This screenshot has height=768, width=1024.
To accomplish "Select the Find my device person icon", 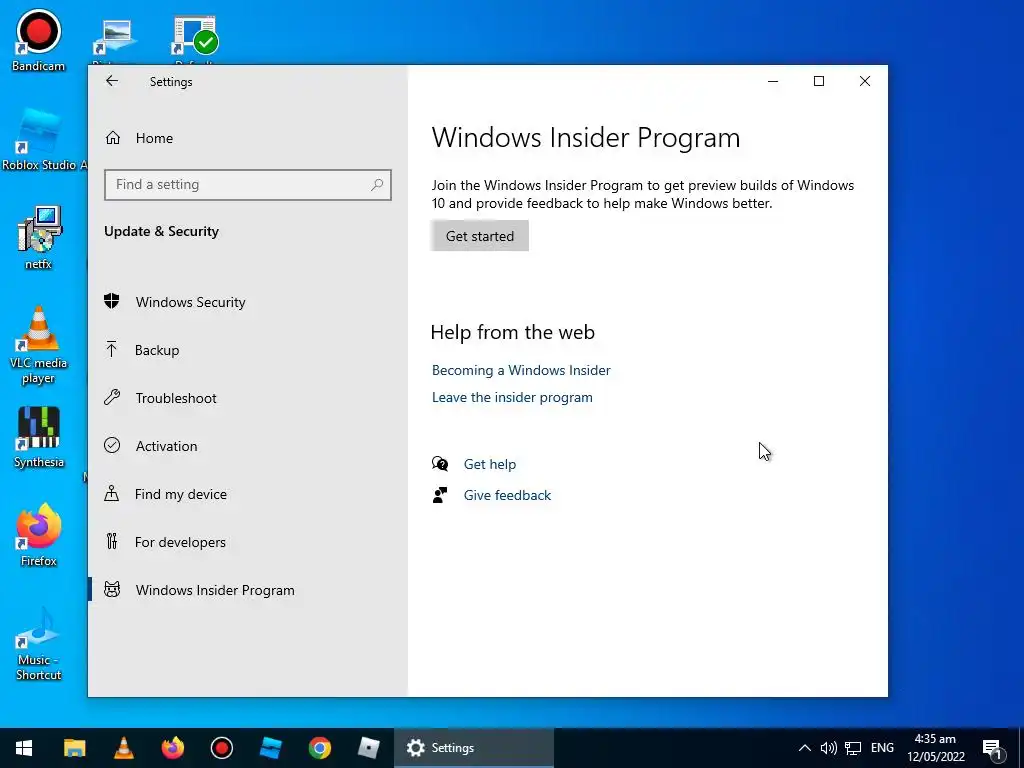I will tap(112, 493).
